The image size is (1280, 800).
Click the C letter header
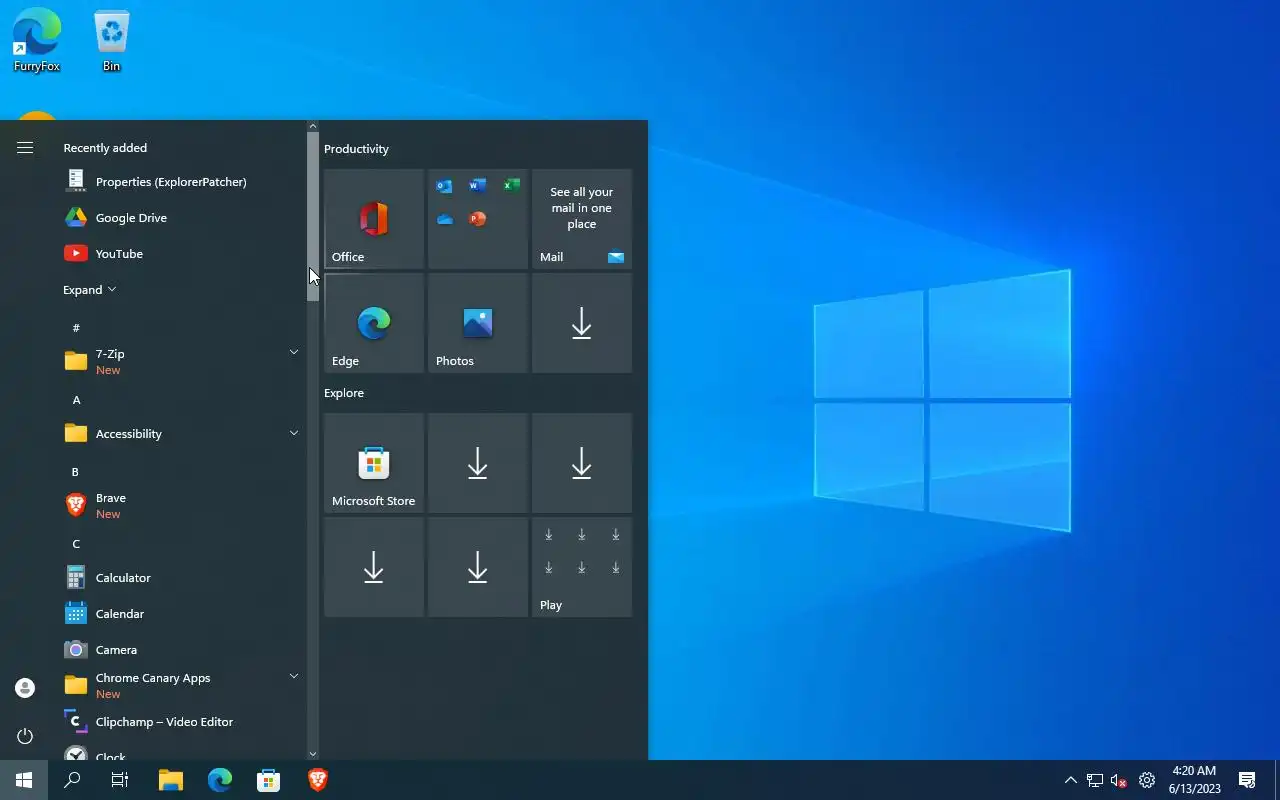pos(76,544)
